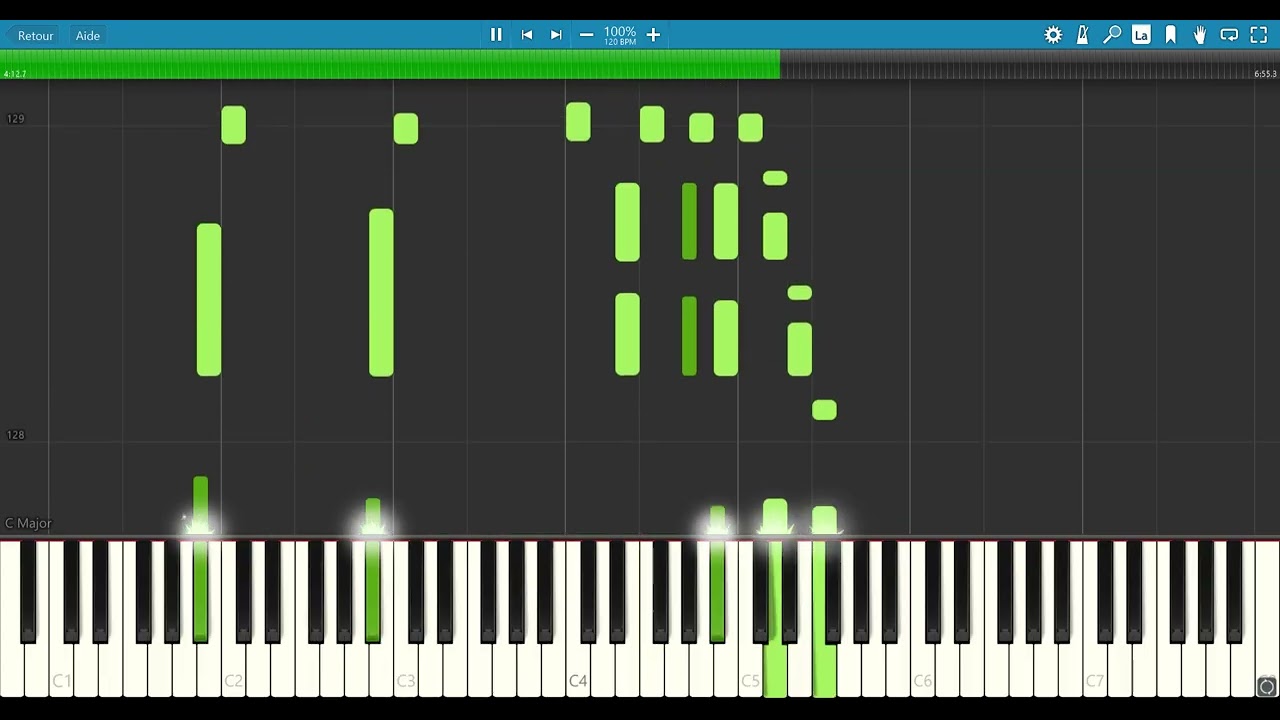Image resolution: width=1280 pixels, height=720 pixels.
Task: Decrease playback speed with the minus icon
Action: (586, 35)
